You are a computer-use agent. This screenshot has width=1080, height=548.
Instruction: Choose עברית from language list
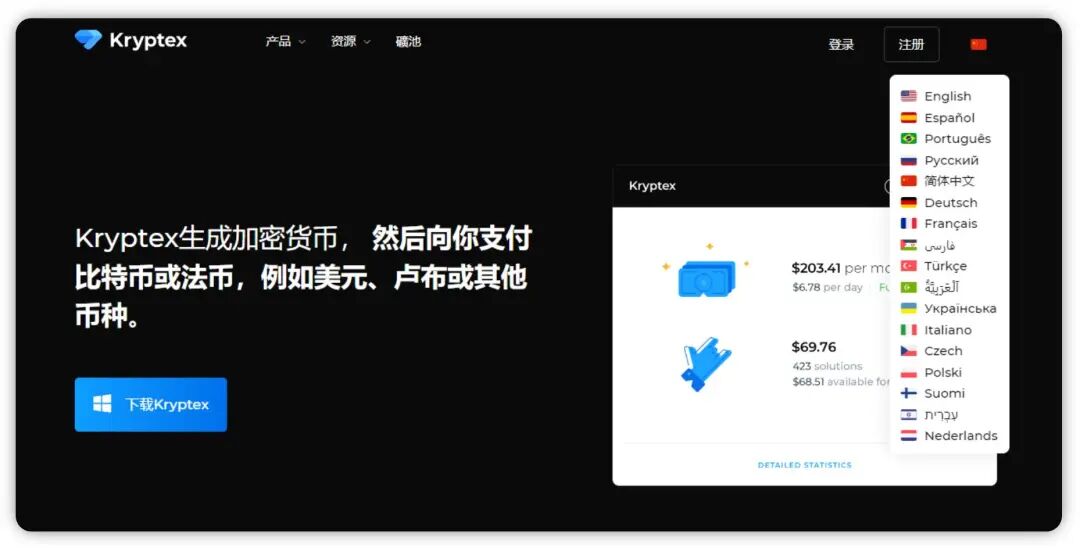pyautogui.click(x=941, y=414)
